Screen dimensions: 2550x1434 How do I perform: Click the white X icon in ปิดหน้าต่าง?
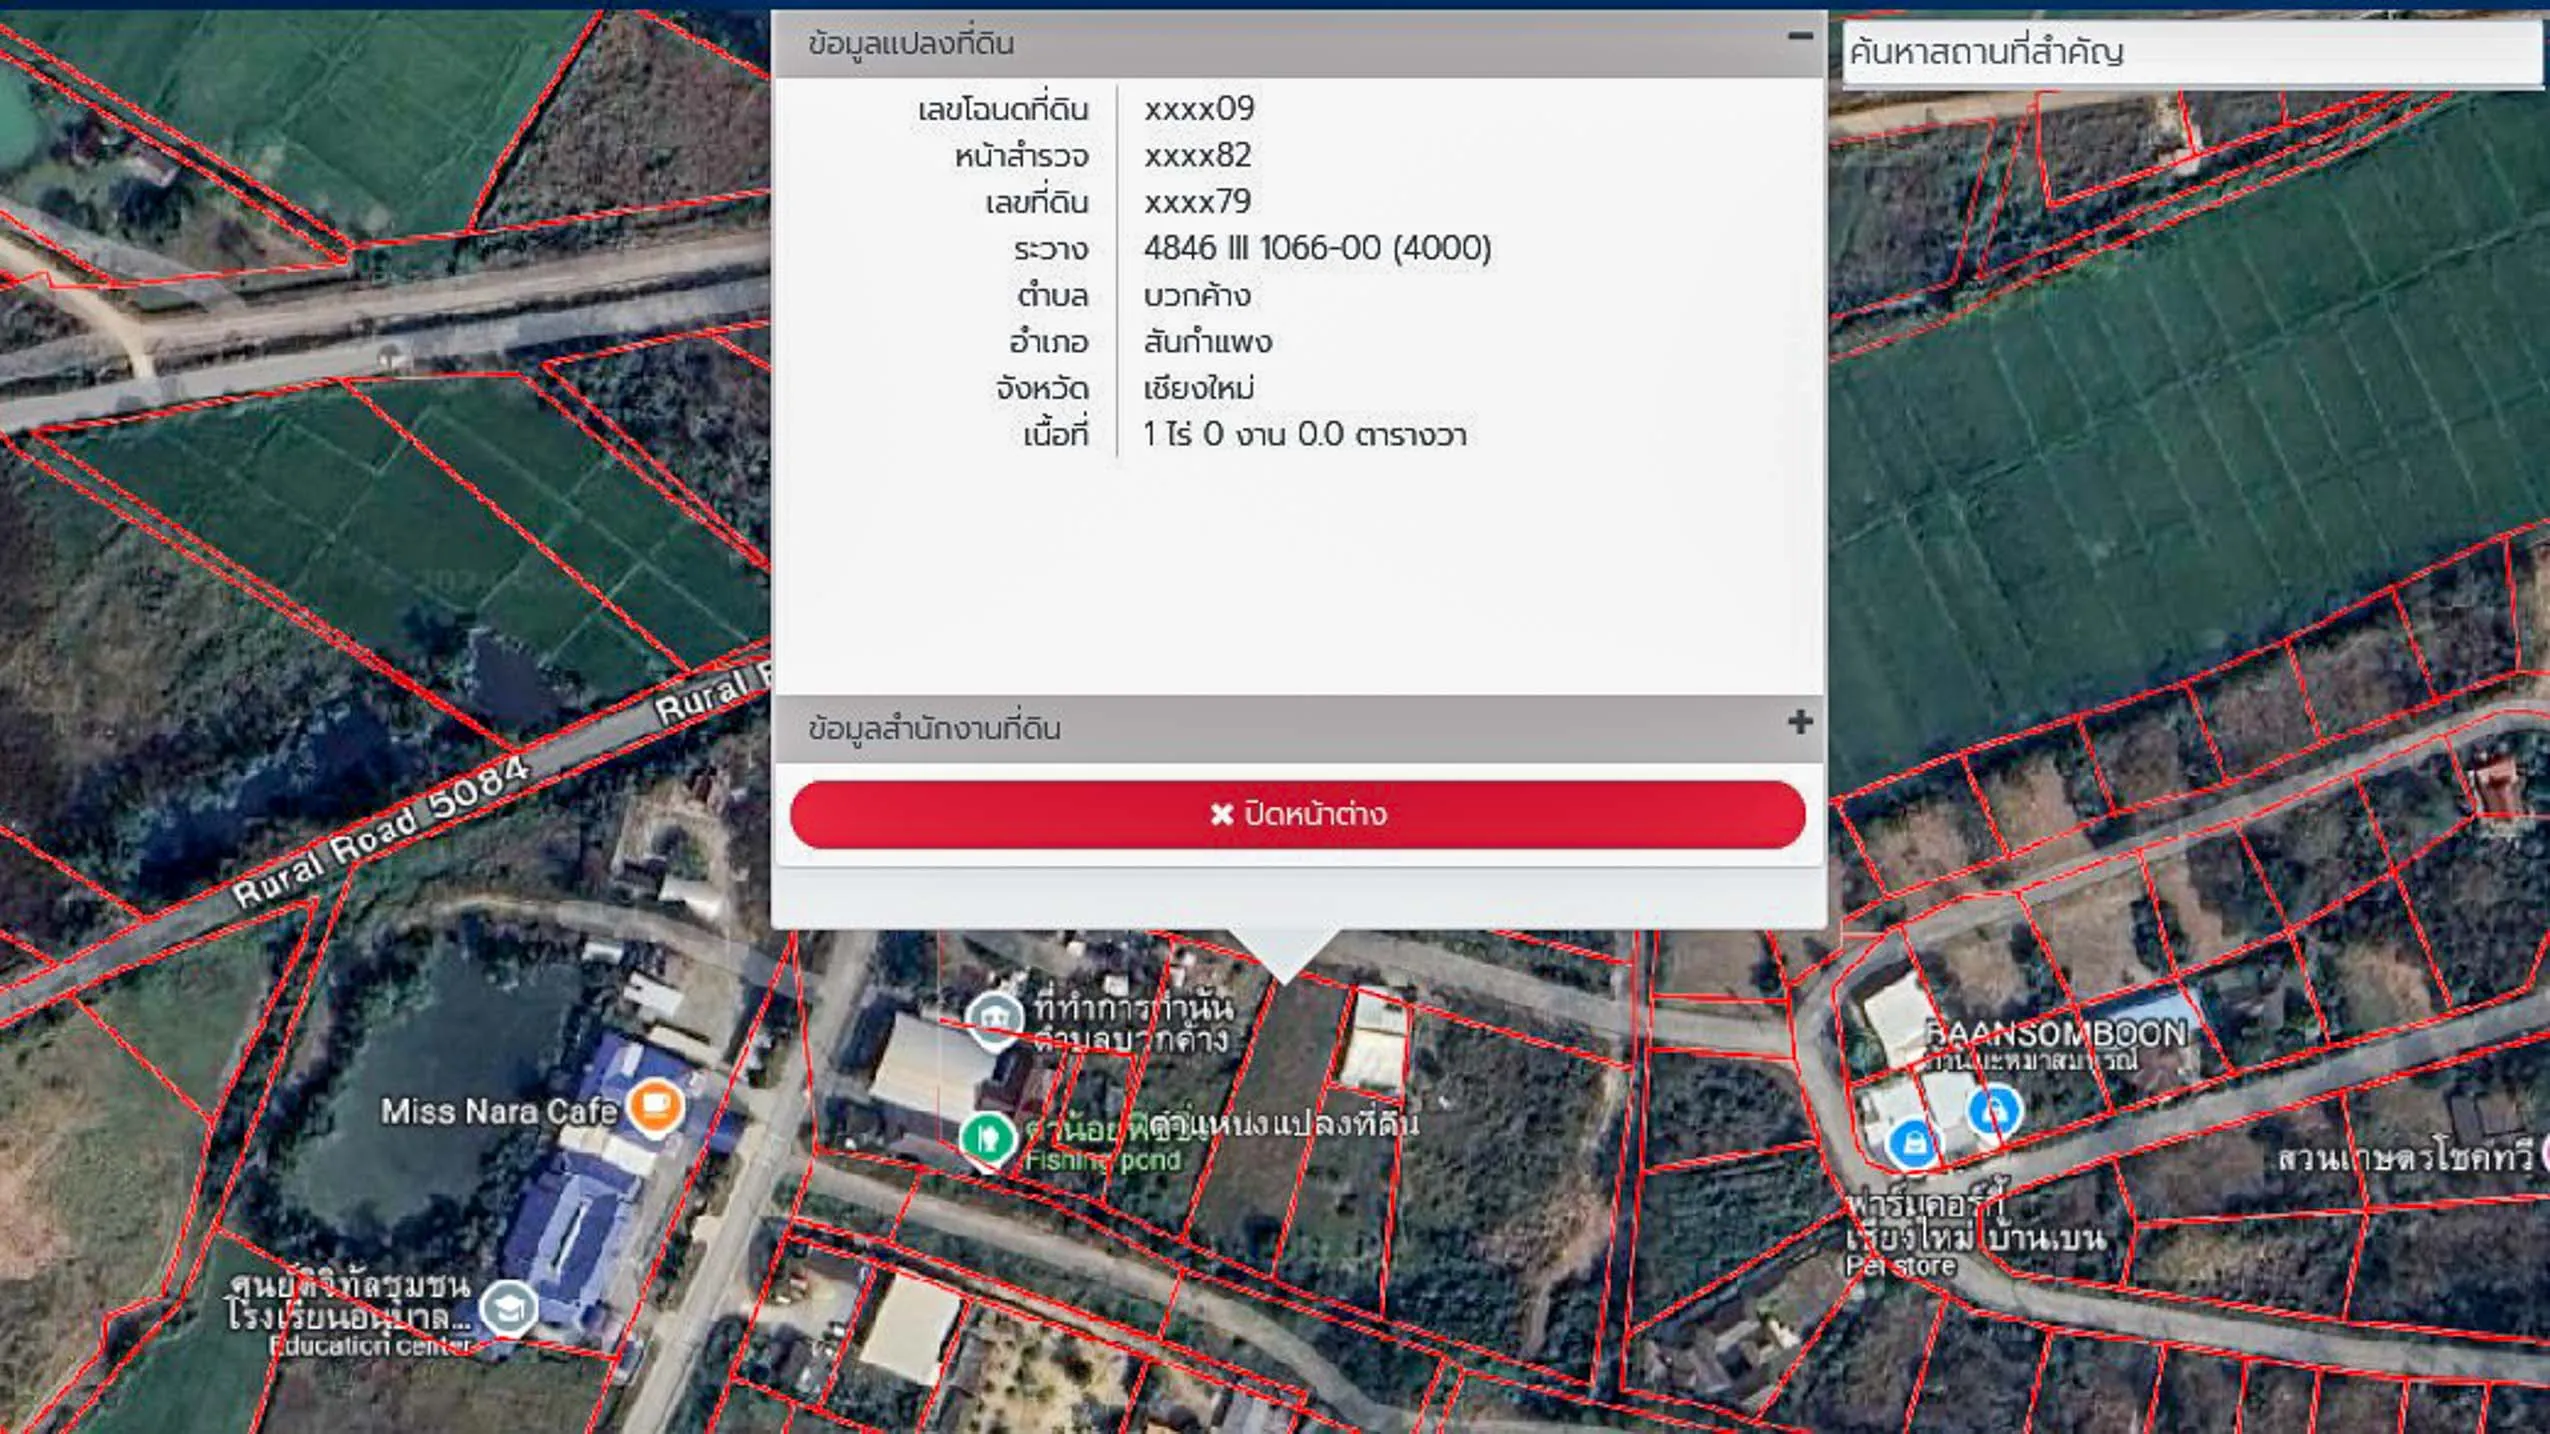tap(1221, 814)
